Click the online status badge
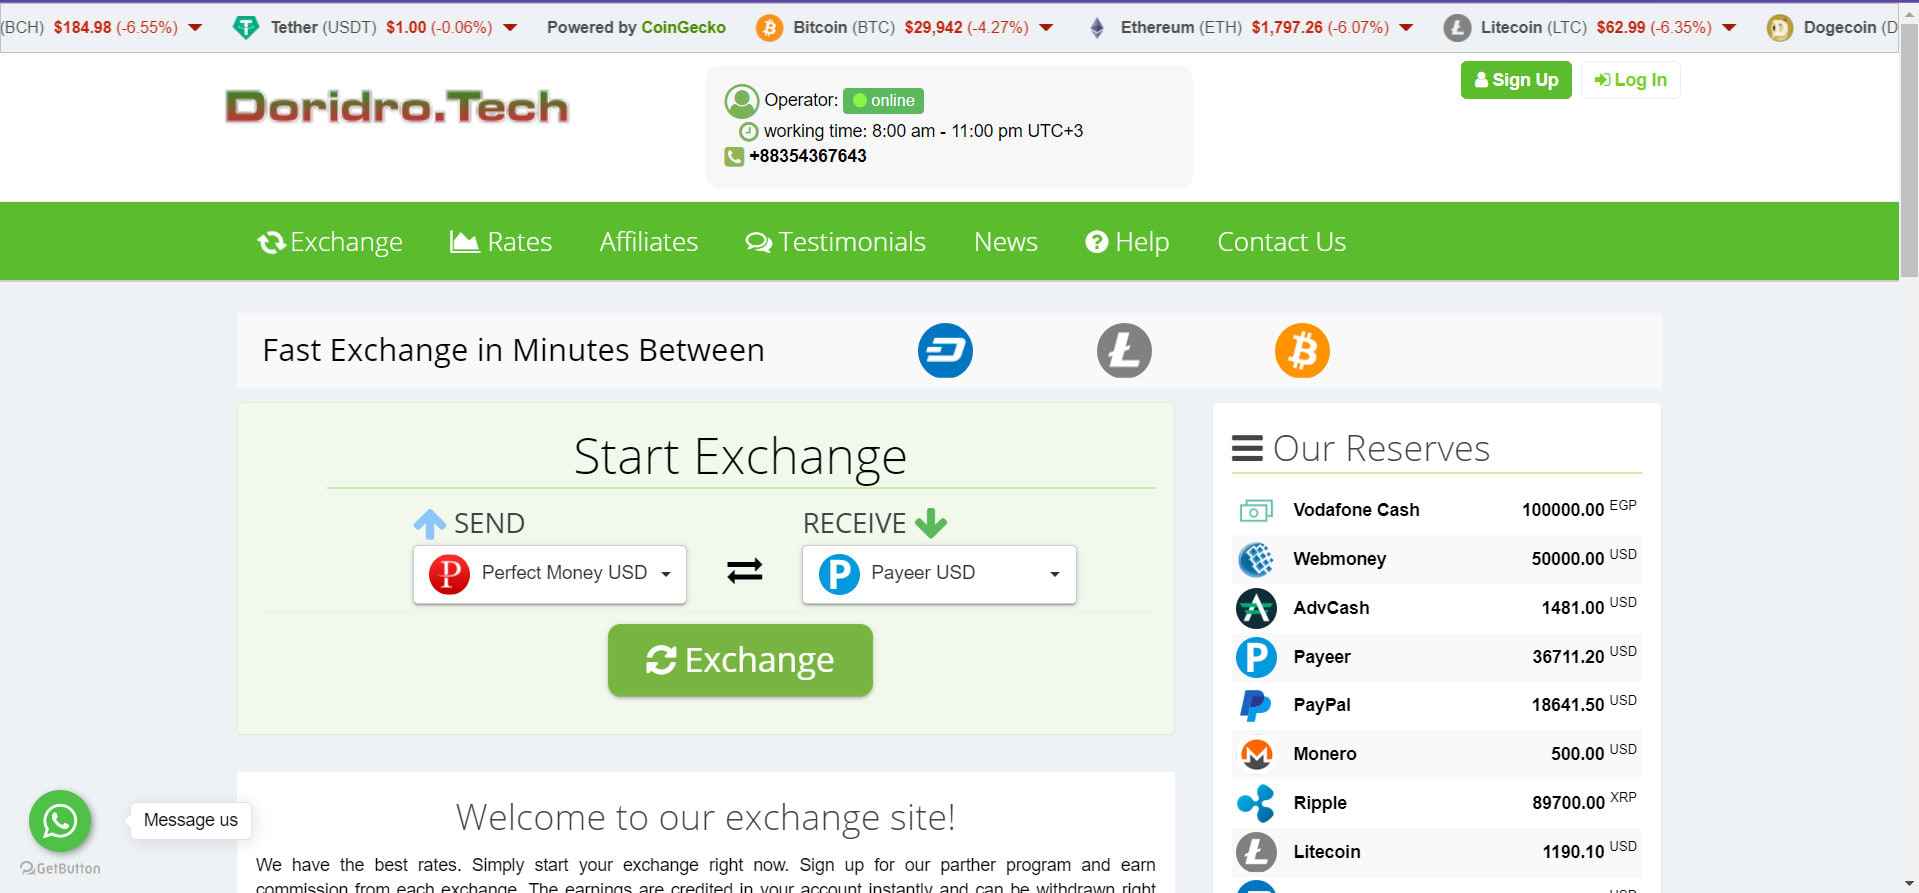The height and width of the screenshot is (893, 1919). (x=883, y=101)
